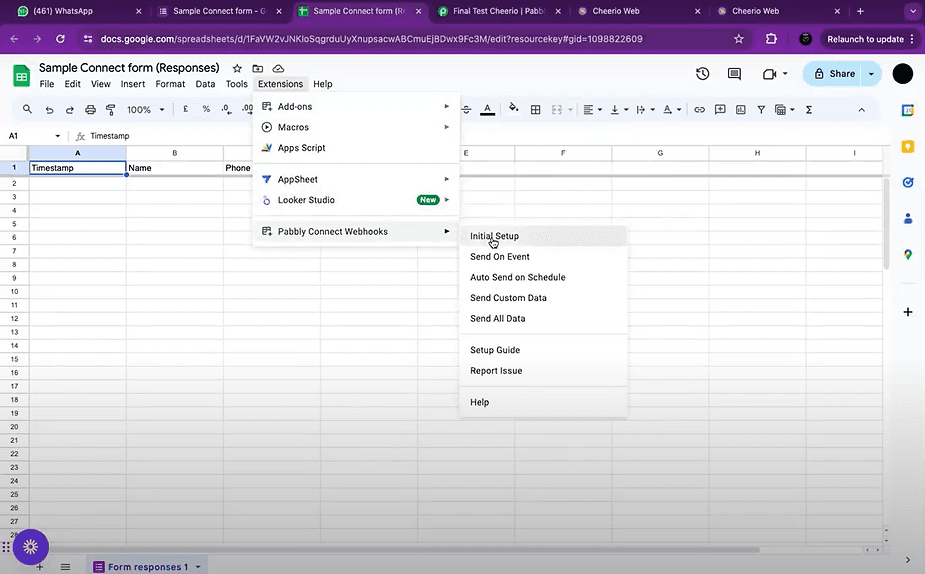This screenshot has height=574, width=925.
Task: Click the print icon in toolbar
Action: pos(91,110)
